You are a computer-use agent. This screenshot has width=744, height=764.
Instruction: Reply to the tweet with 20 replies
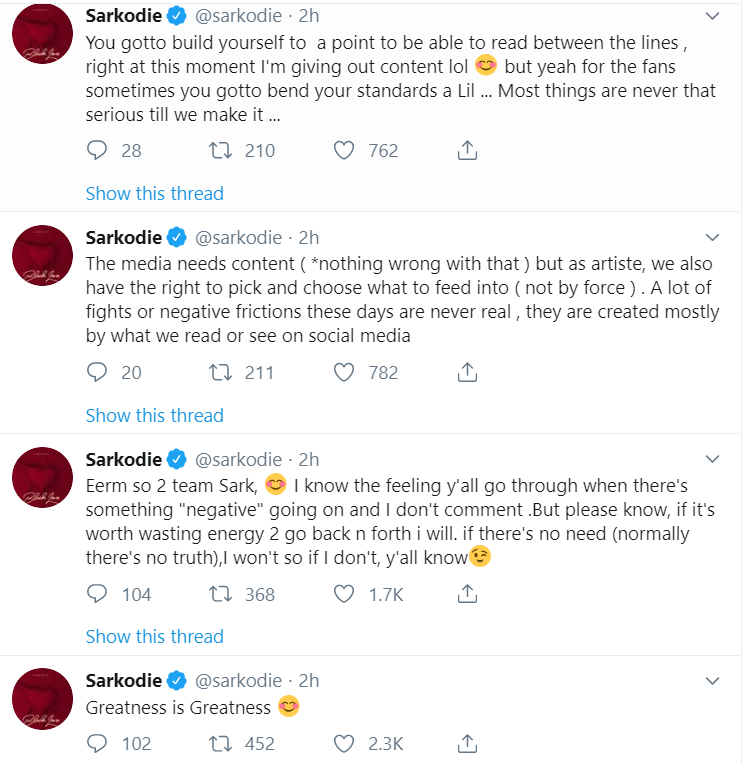[97, 373]
